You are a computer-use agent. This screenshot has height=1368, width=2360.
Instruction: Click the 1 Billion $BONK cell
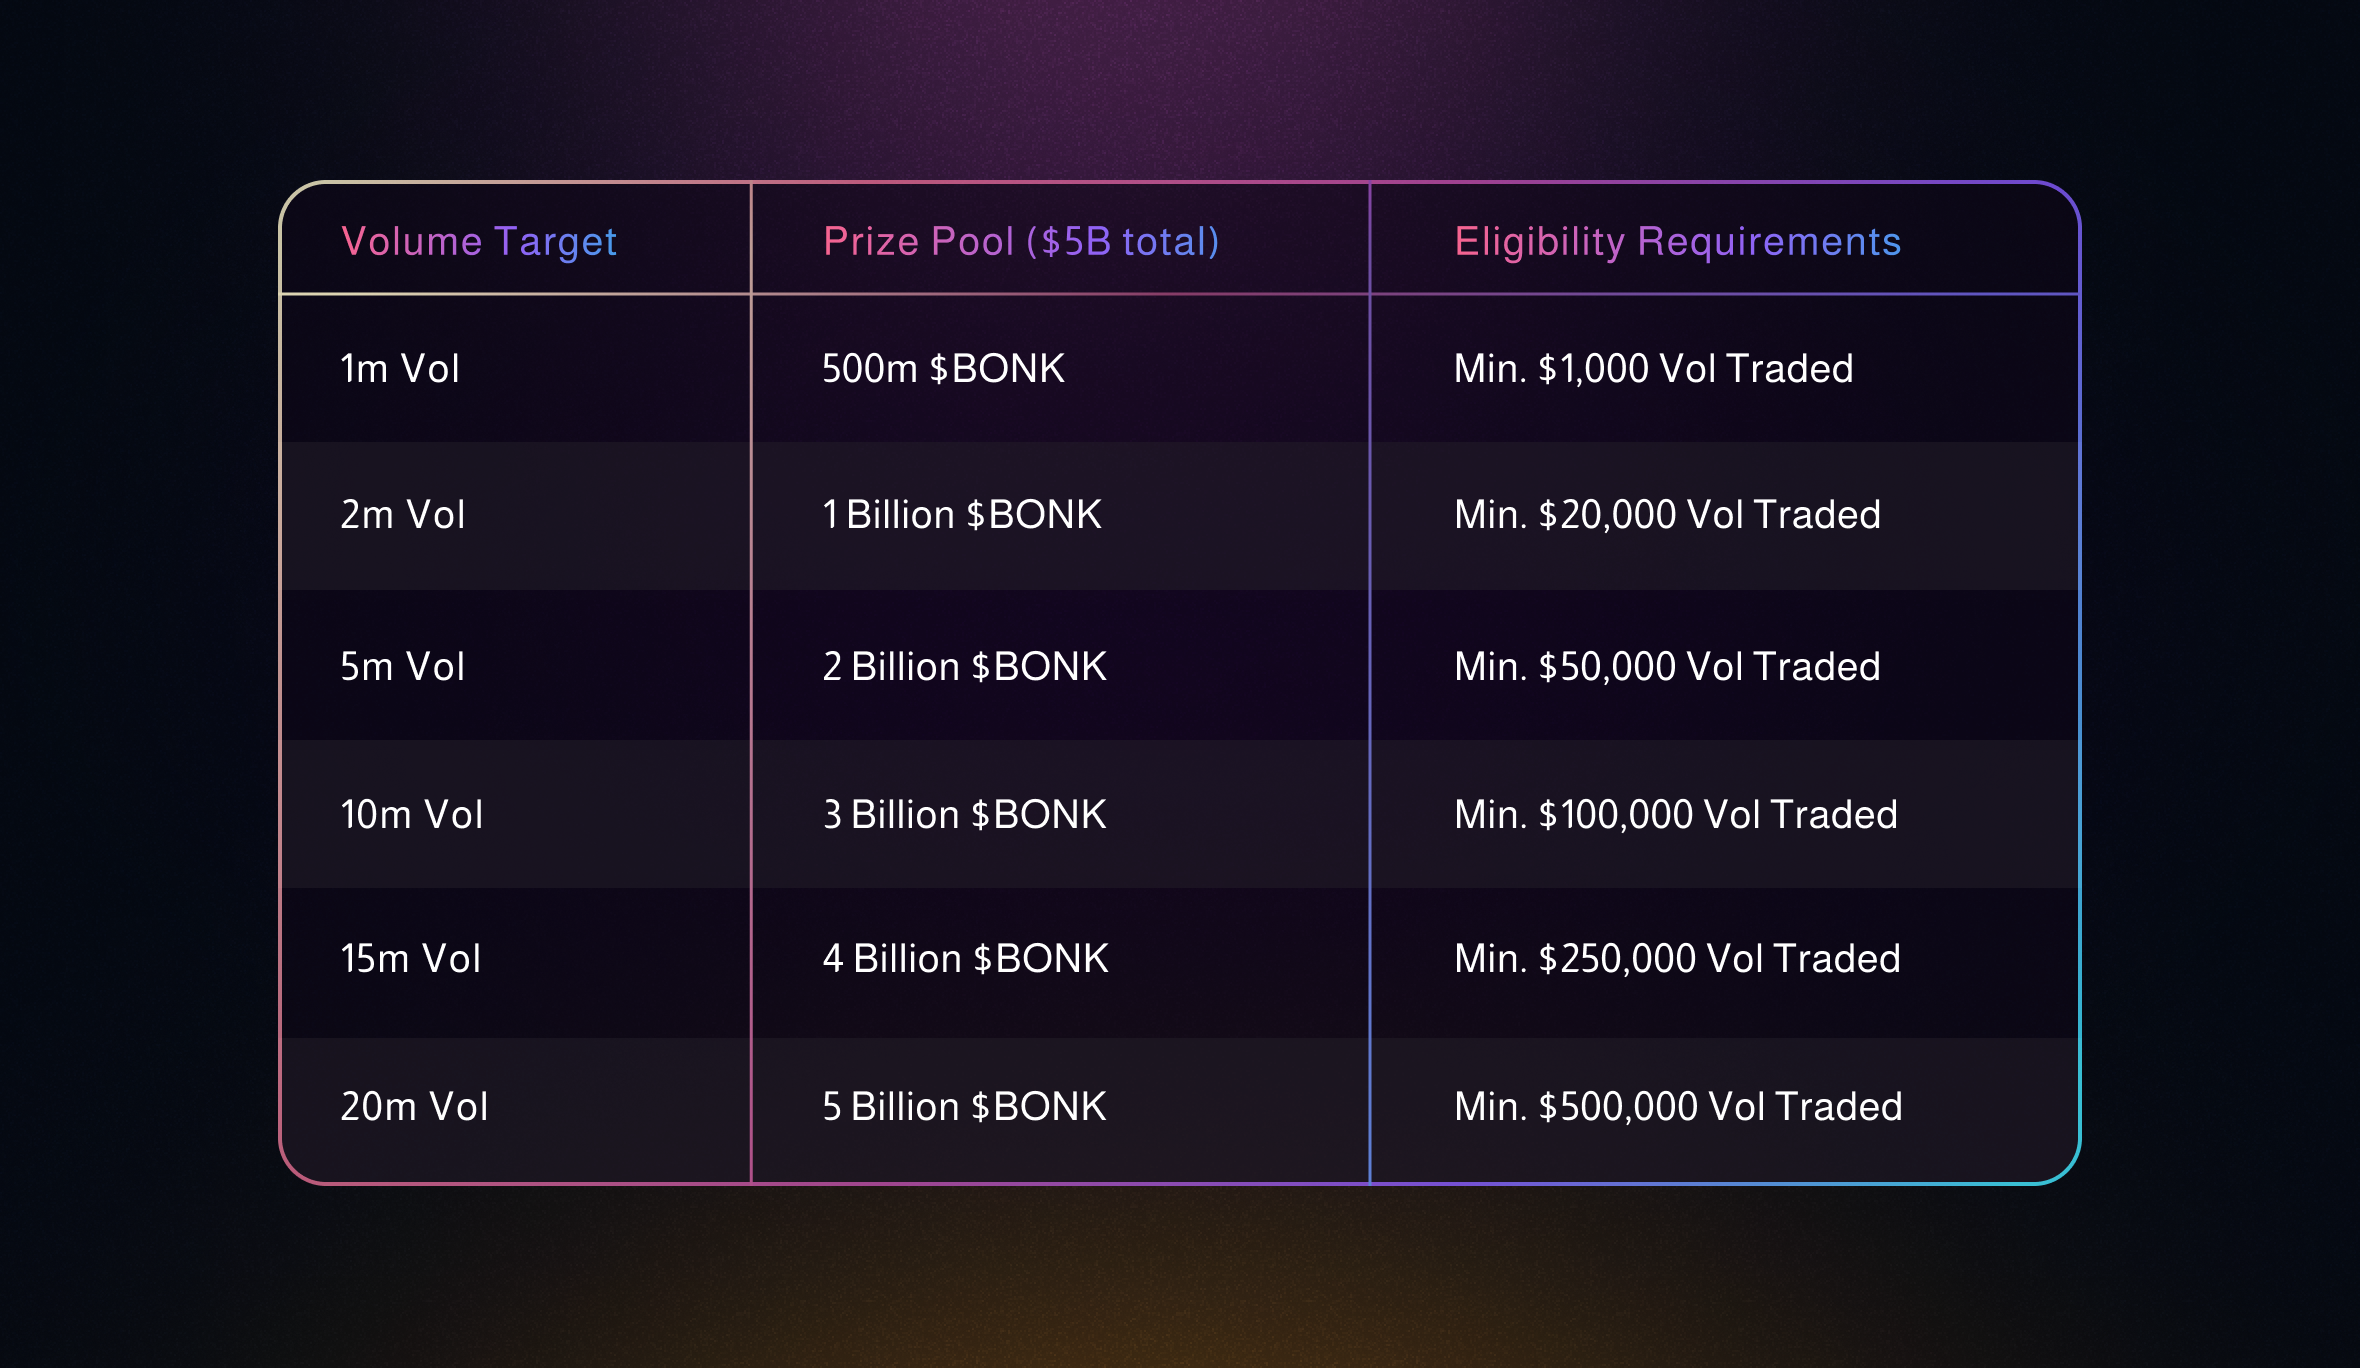[961, 515]
